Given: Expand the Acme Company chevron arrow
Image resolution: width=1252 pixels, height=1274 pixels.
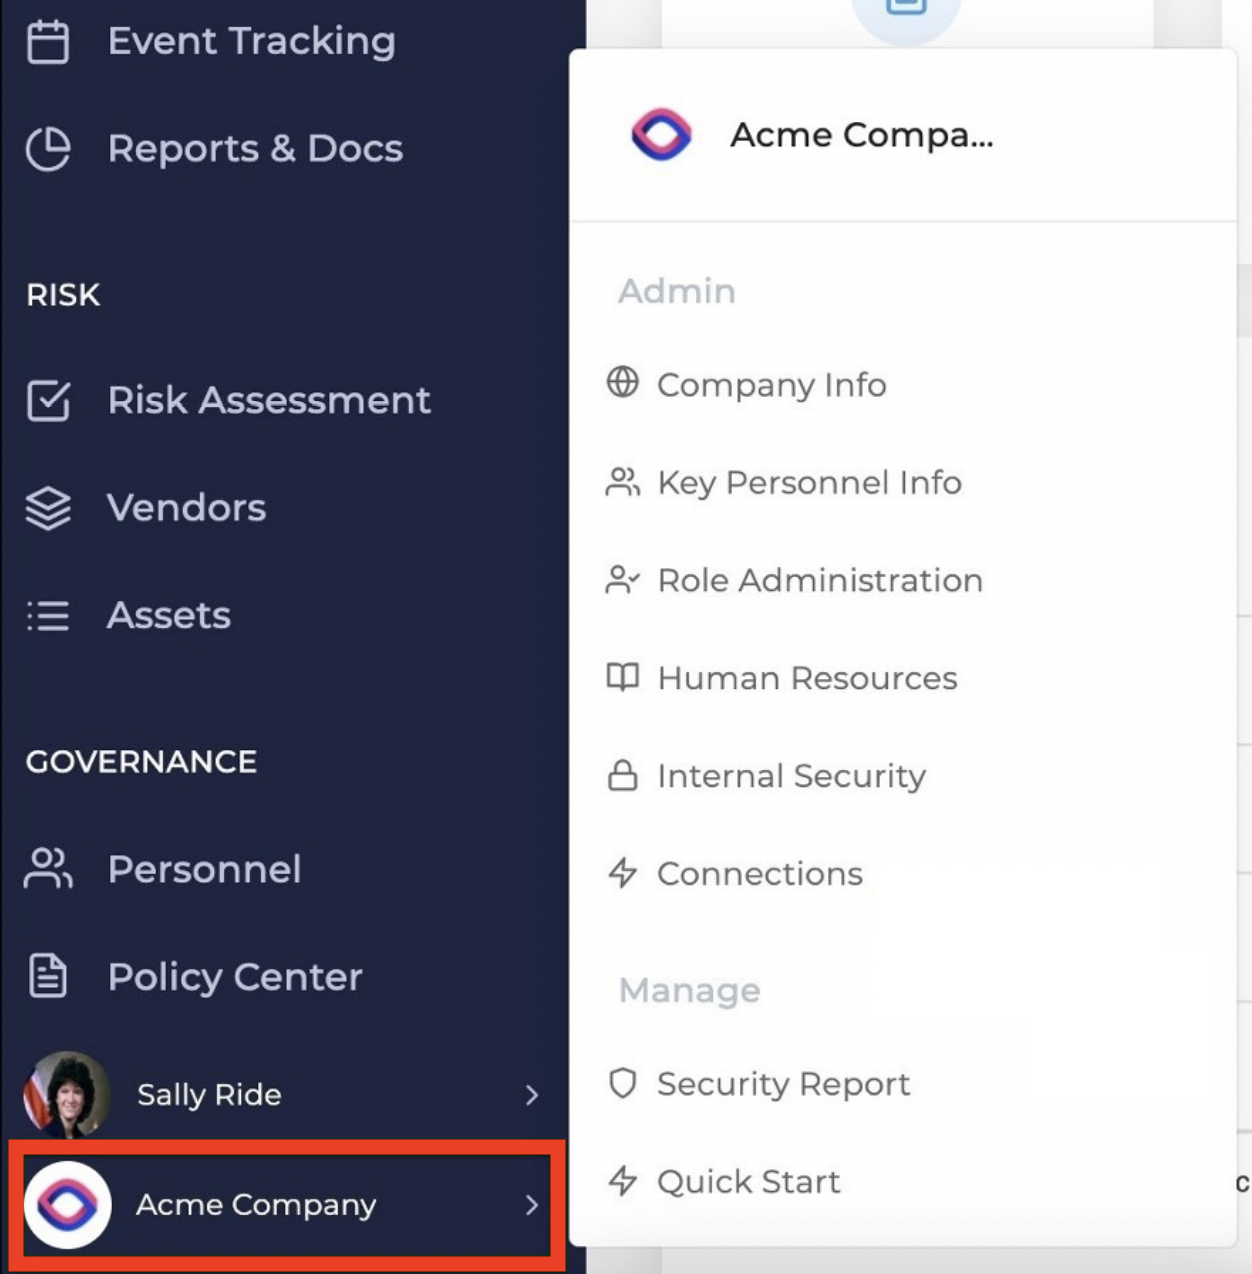Looking at the screenshot, I should (532, 1205).
